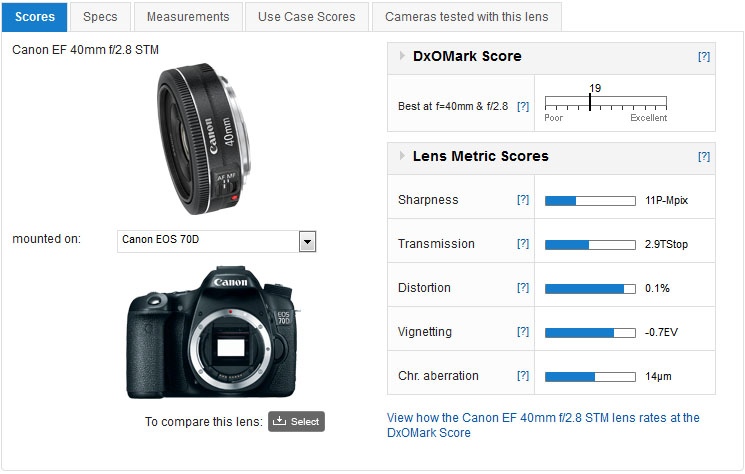The height and width of the screenshot is (474, 745).
Task: Collapse the Lens Metric Scores triangle
Action: pyautogui.click(x=402, y=156)
